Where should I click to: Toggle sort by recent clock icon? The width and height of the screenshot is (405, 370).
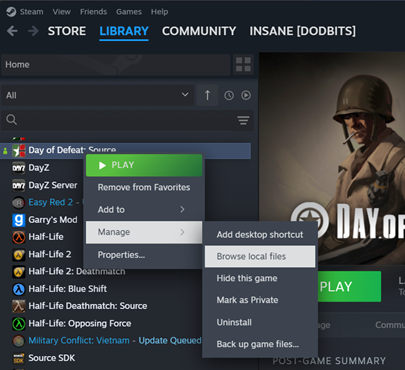click(x=229, y=95)
